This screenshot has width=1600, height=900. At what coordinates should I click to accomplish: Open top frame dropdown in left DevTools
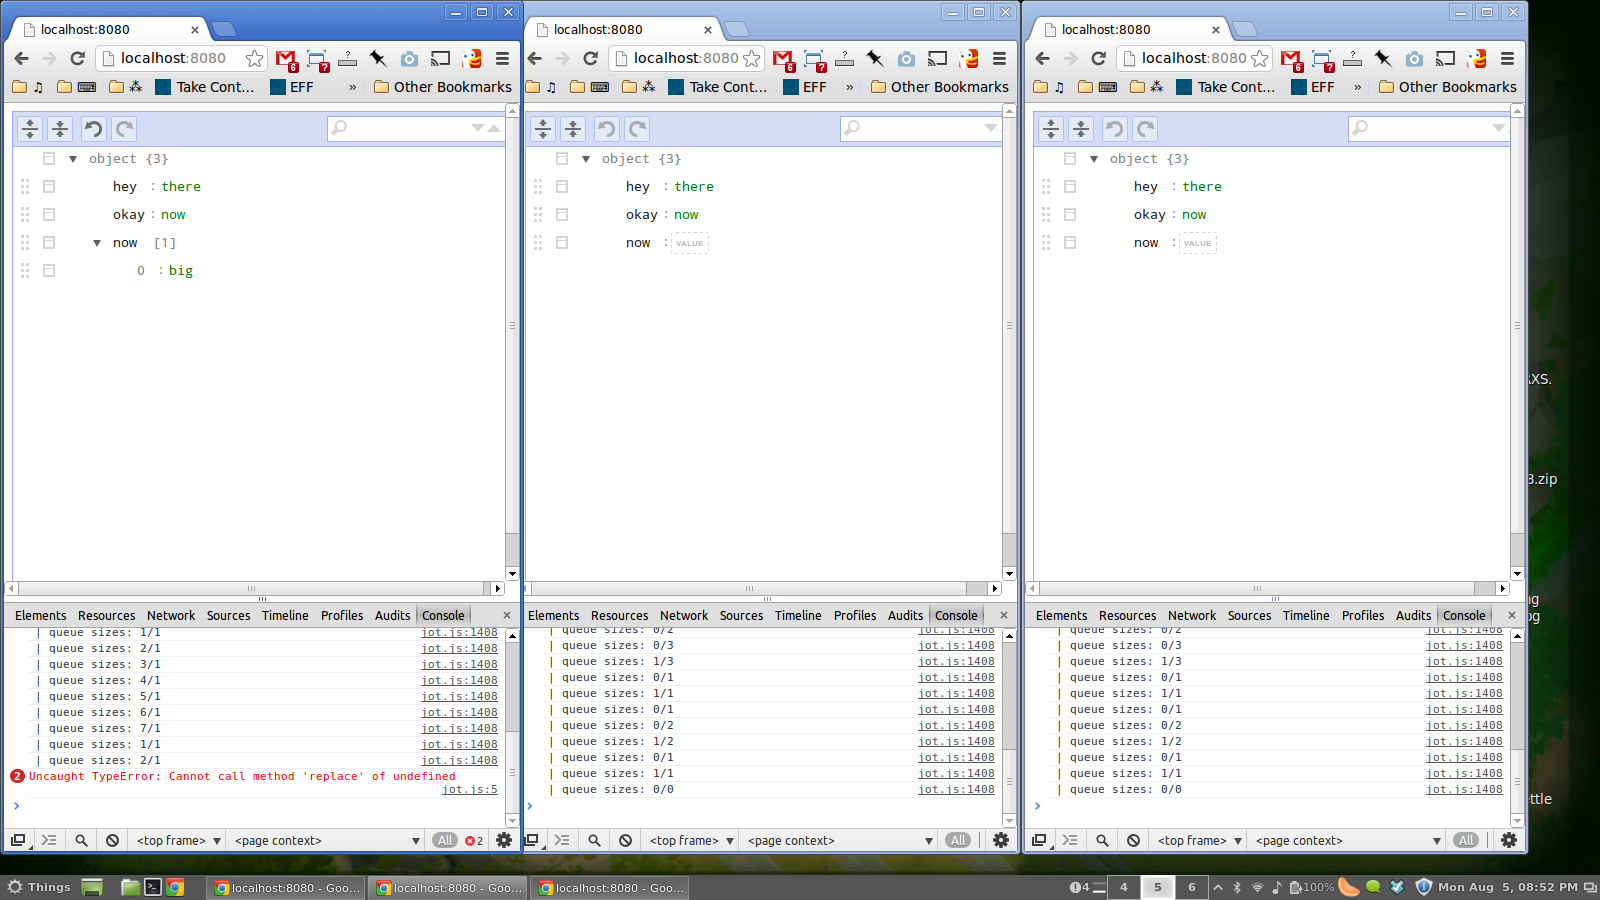coord(178,840)
